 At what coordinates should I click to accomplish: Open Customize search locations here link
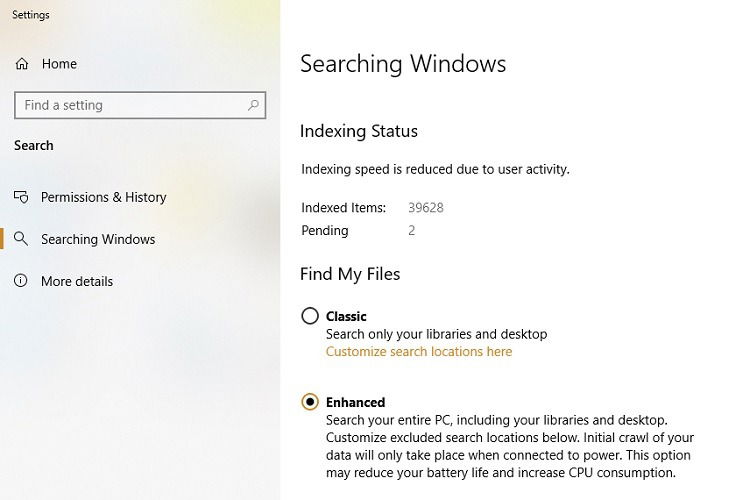tap(419, 351)
